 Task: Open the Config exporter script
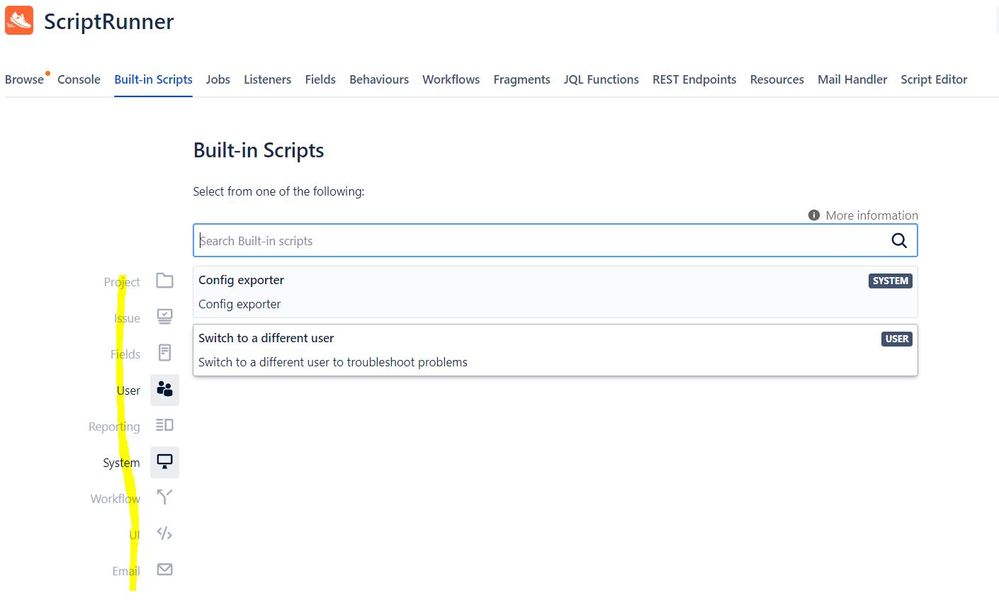coord(555,292)
